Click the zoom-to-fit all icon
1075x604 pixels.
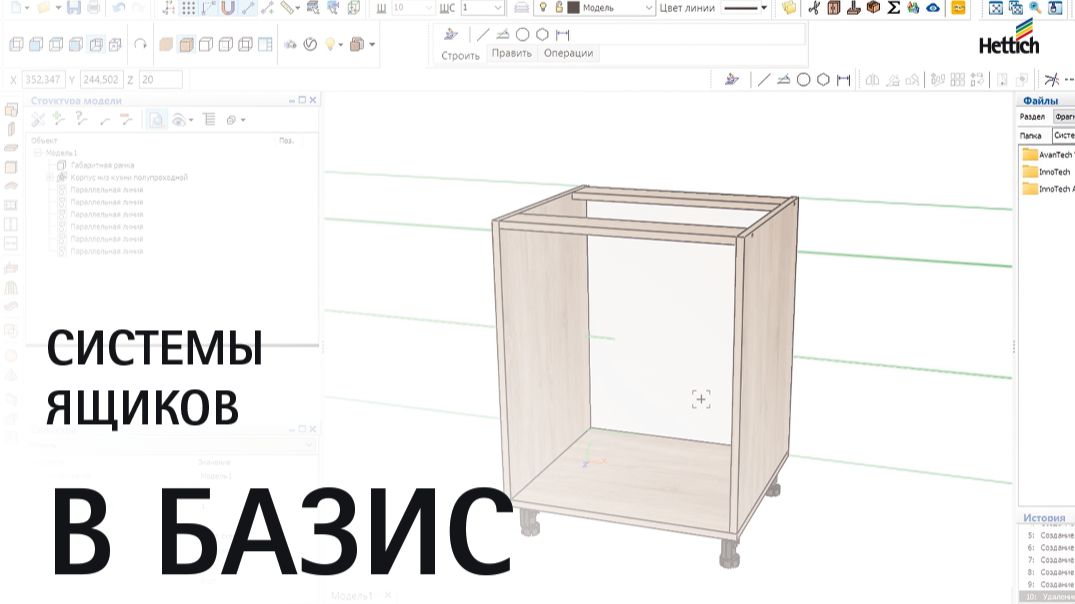tap(995, 8)
